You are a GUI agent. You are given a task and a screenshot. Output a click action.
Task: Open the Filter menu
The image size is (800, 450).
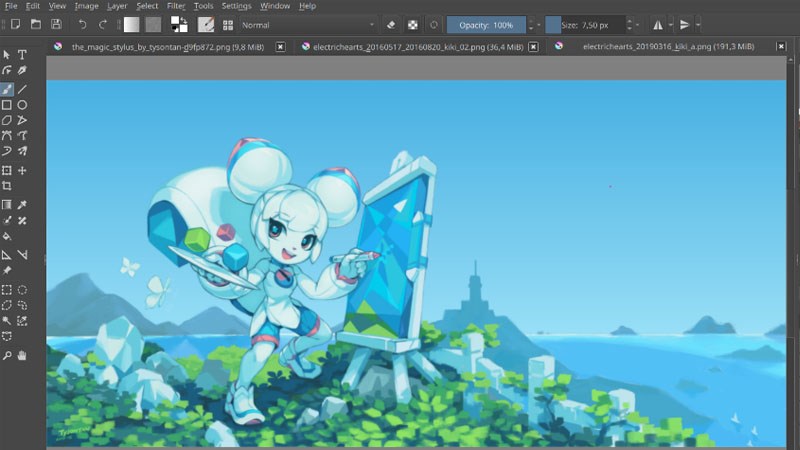click(x=176, y=6)
